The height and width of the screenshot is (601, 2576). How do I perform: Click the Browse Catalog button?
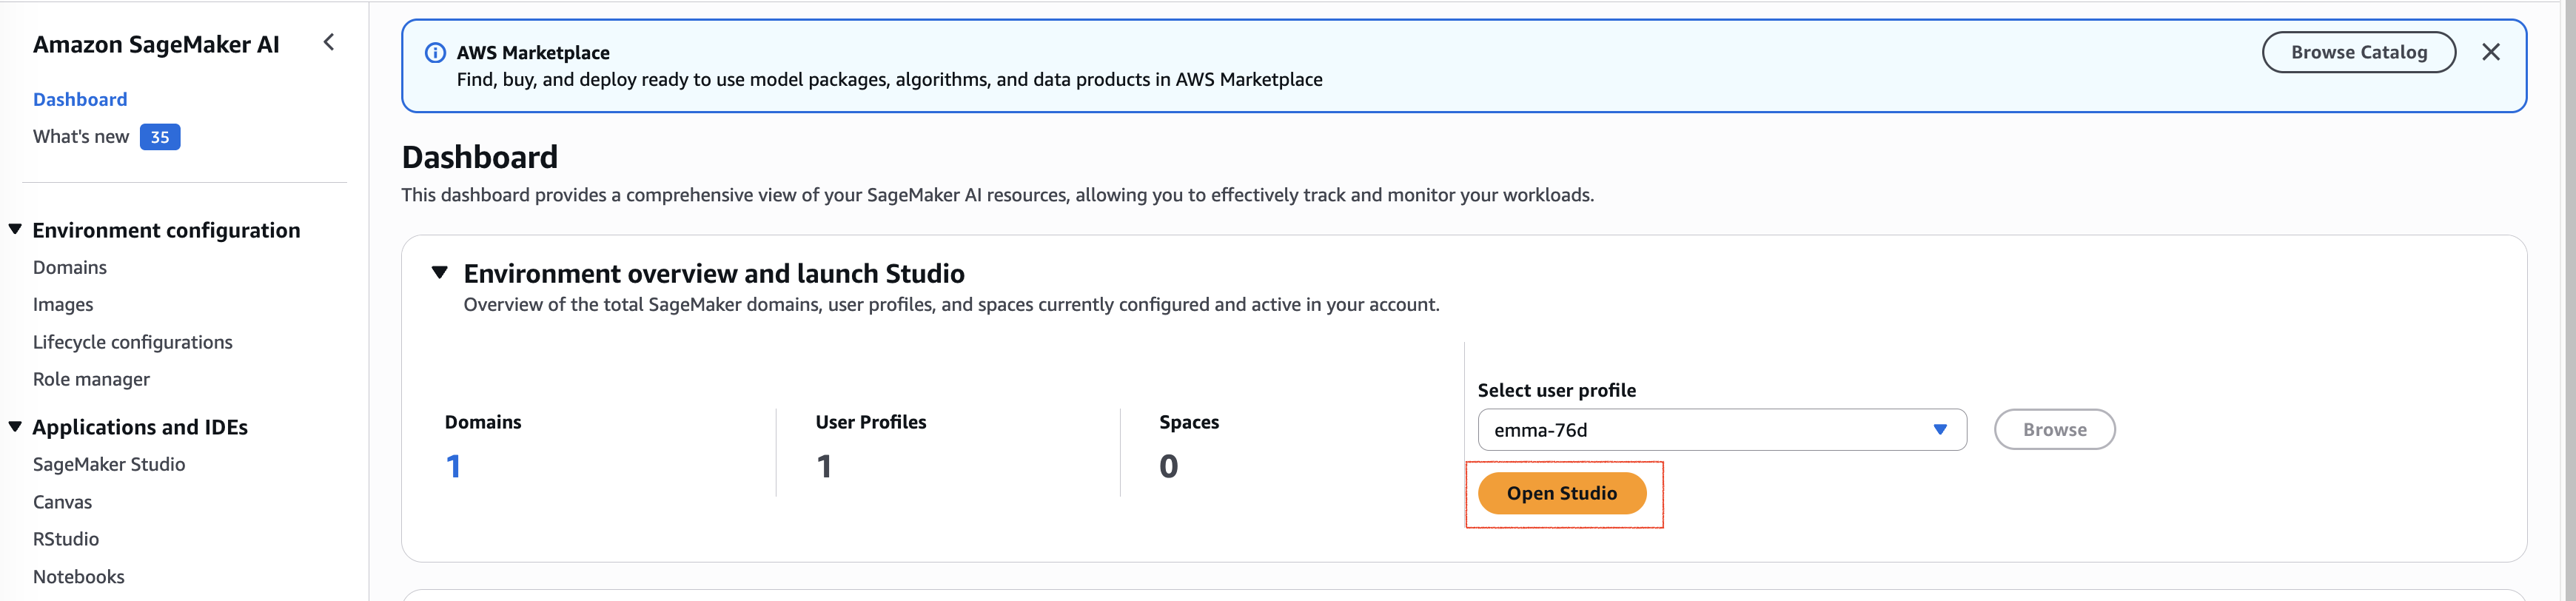(x=2358, y=52)
